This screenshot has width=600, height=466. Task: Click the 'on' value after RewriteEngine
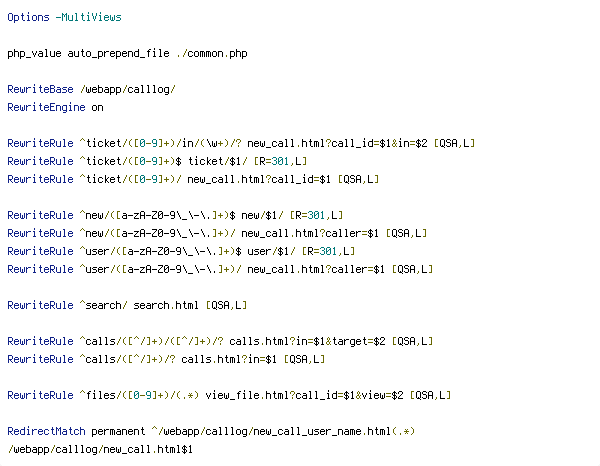[x=97, y=108]
